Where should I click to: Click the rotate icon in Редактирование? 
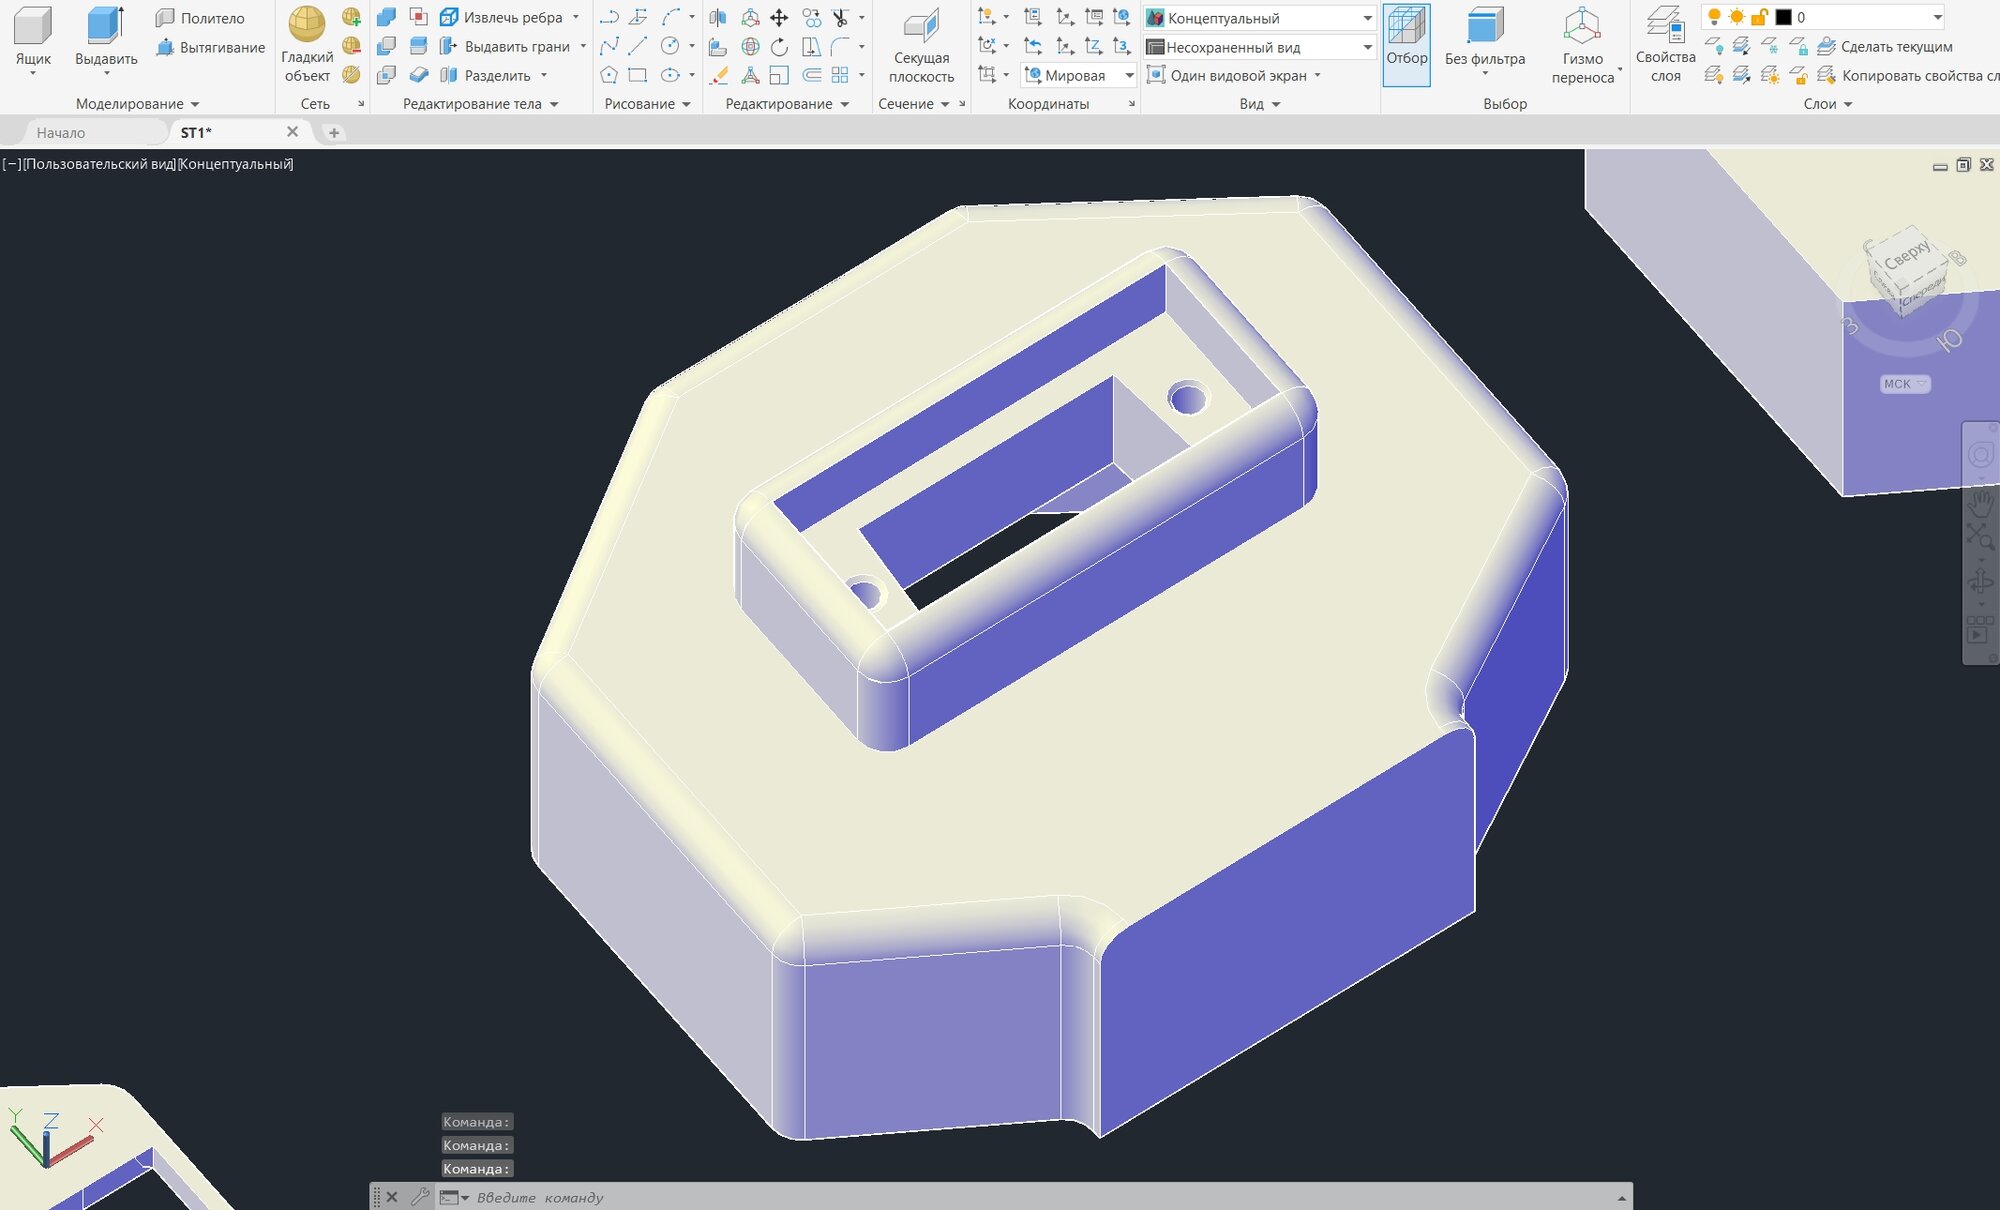779,47
